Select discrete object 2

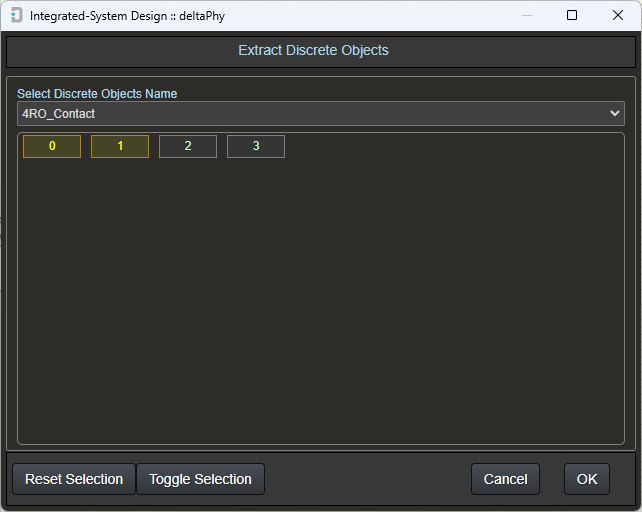pyautogui.click(x=188, y=146)
